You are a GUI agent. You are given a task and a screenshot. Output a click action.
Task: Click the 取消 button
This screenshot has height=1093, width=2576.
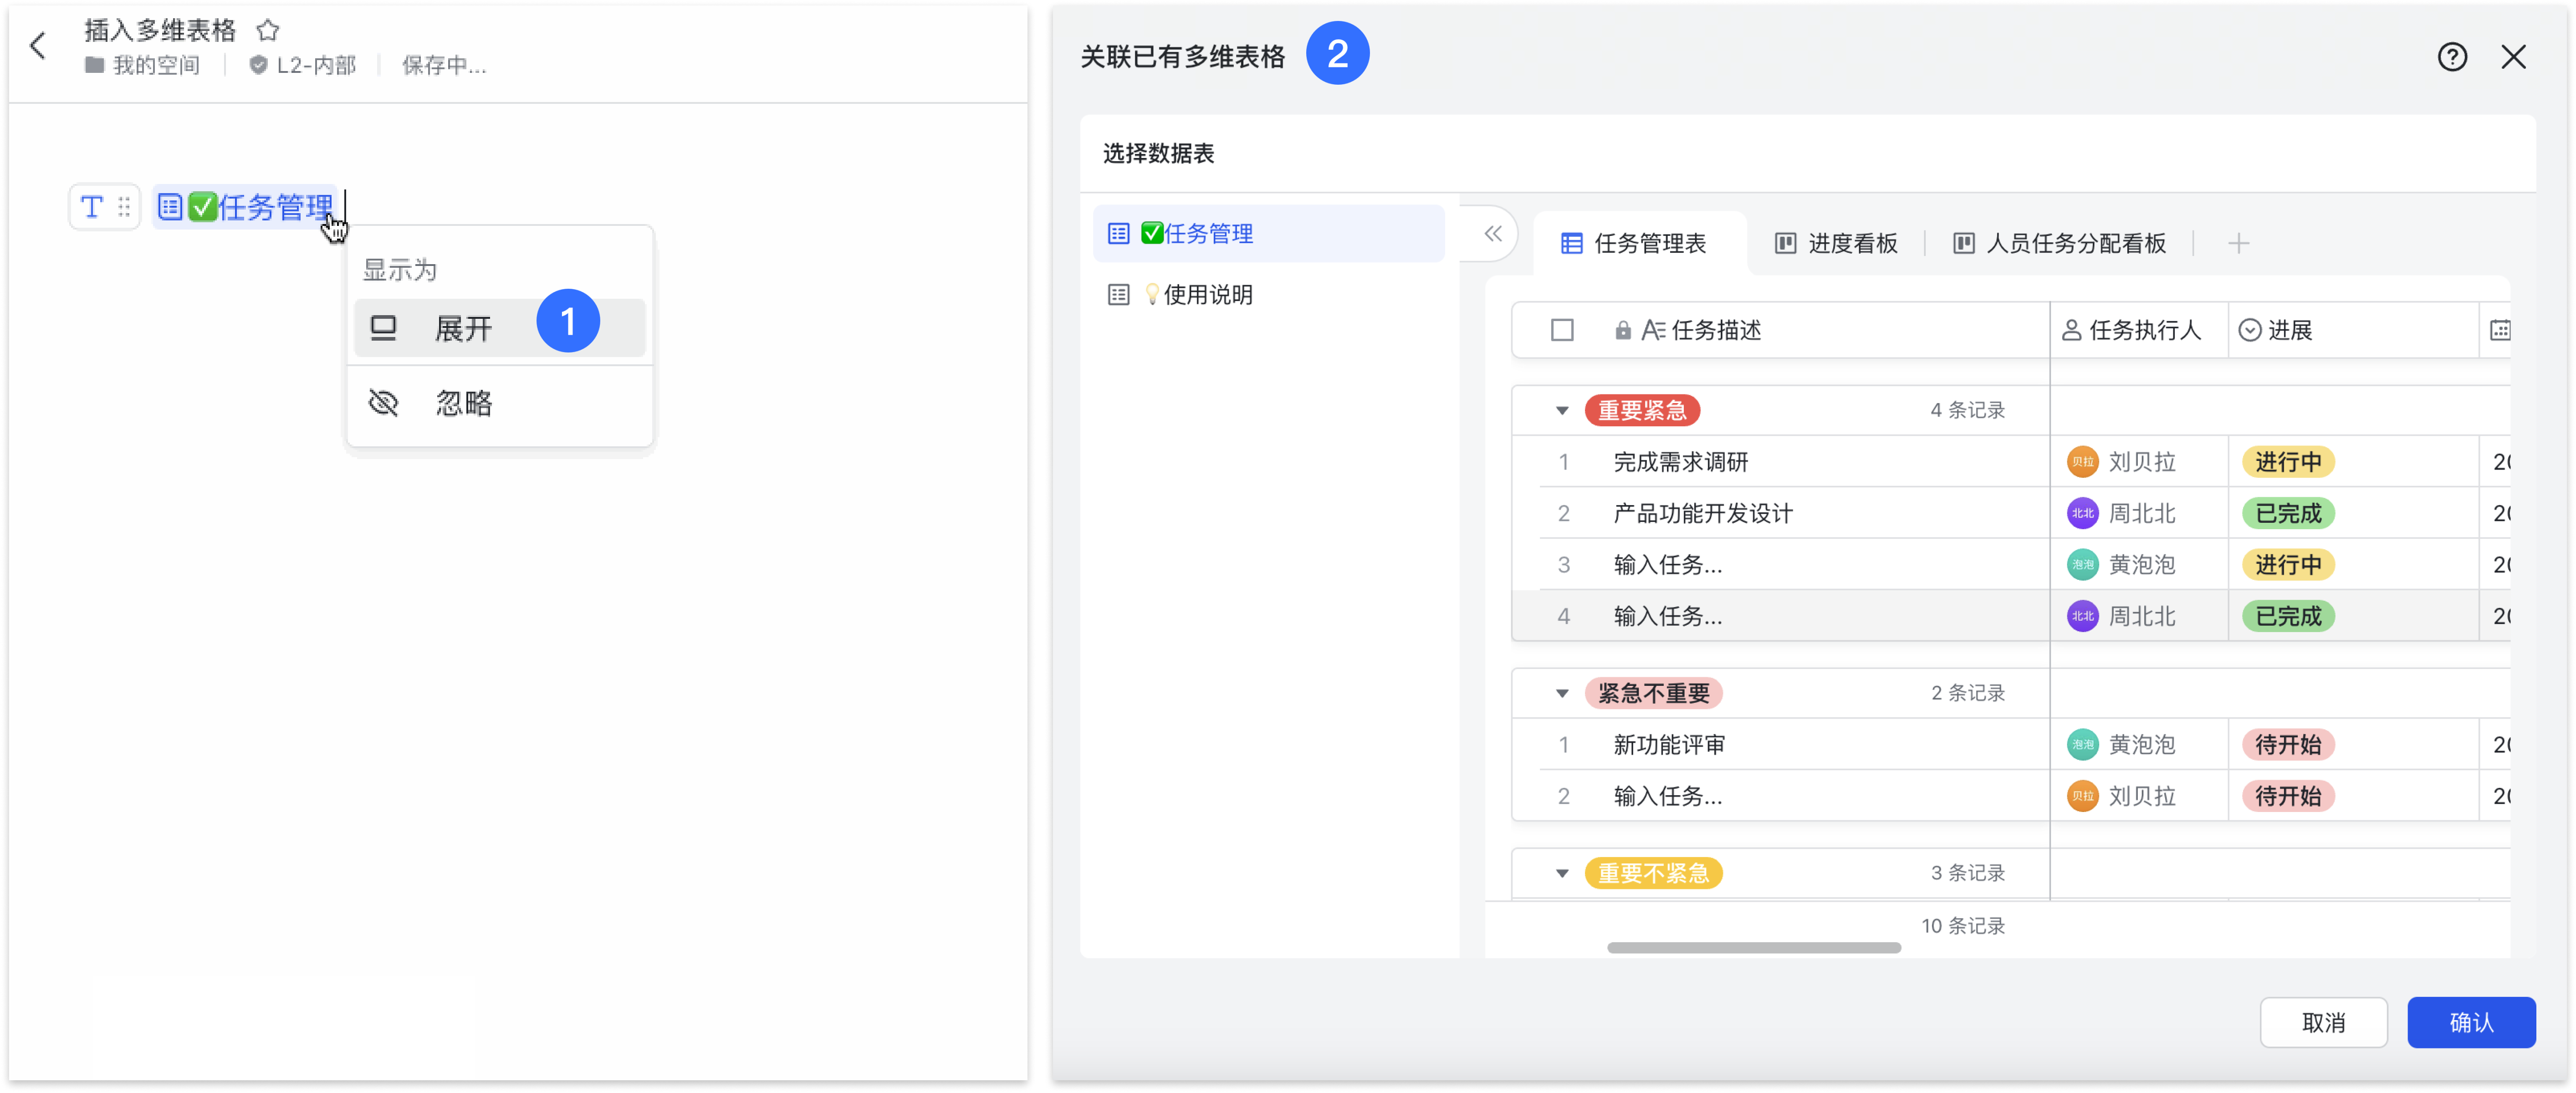(2323, 1022)
